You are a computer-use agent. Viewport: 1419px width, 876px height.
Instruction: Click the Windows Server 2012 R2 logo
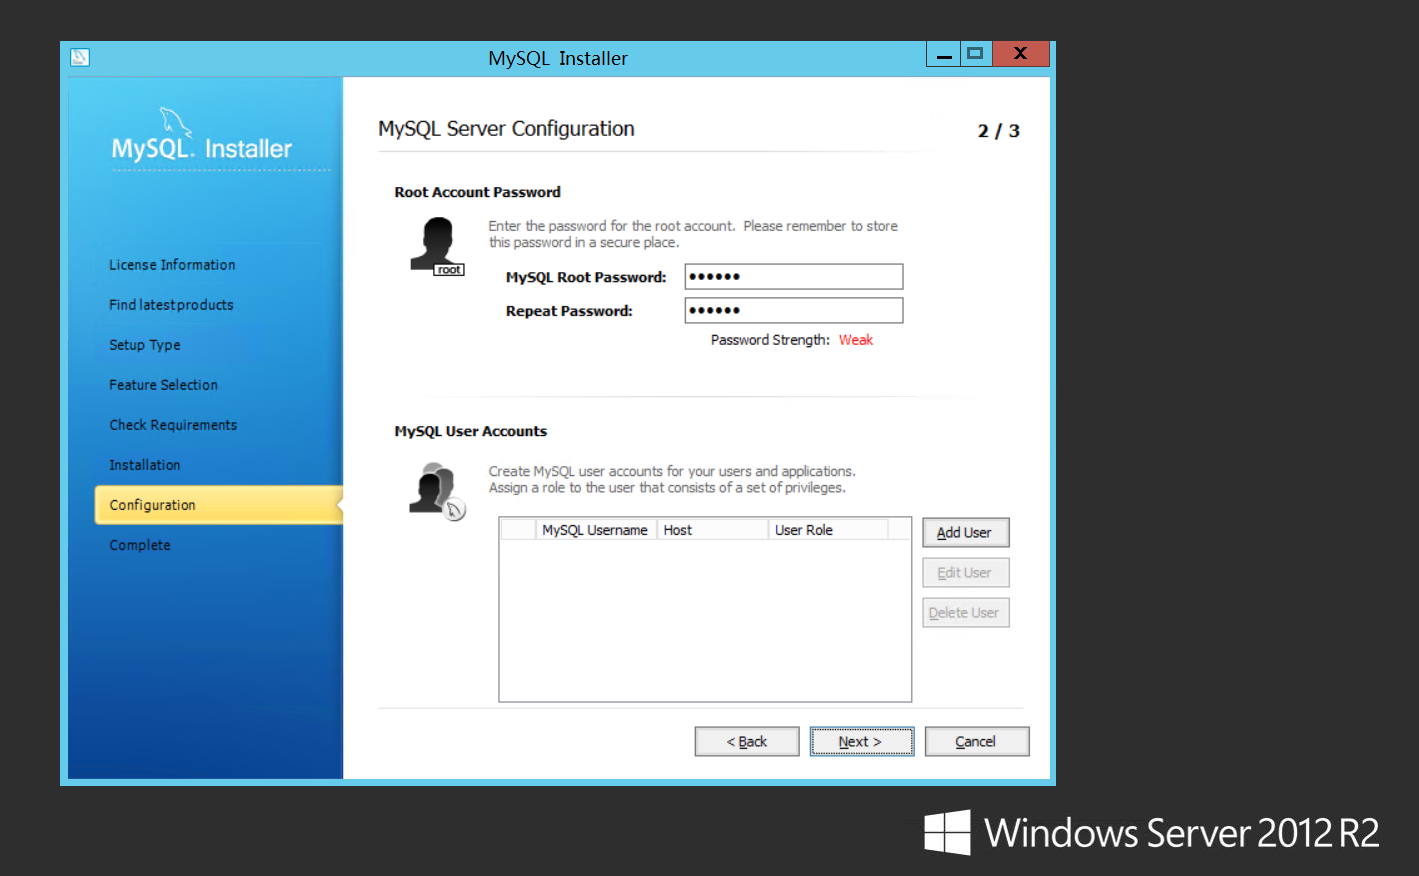tap(1152, 832)
